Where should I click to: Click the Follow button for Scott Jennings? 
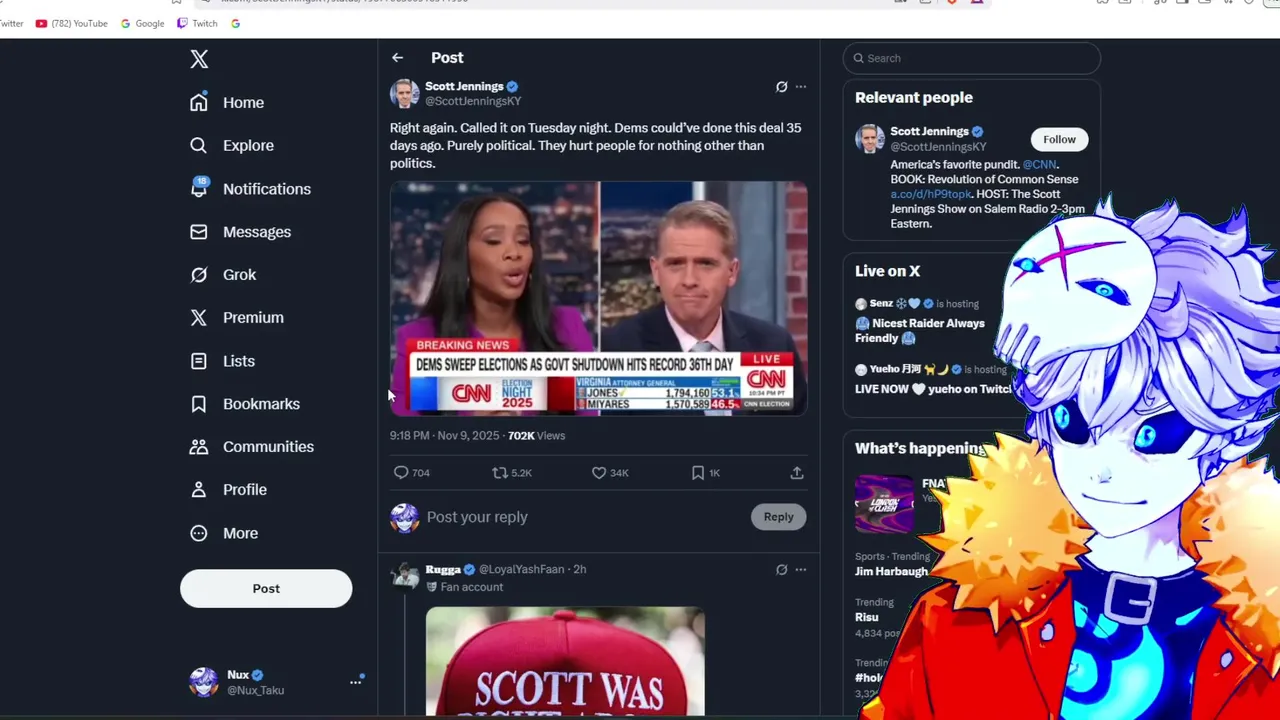click(1059, 140)
